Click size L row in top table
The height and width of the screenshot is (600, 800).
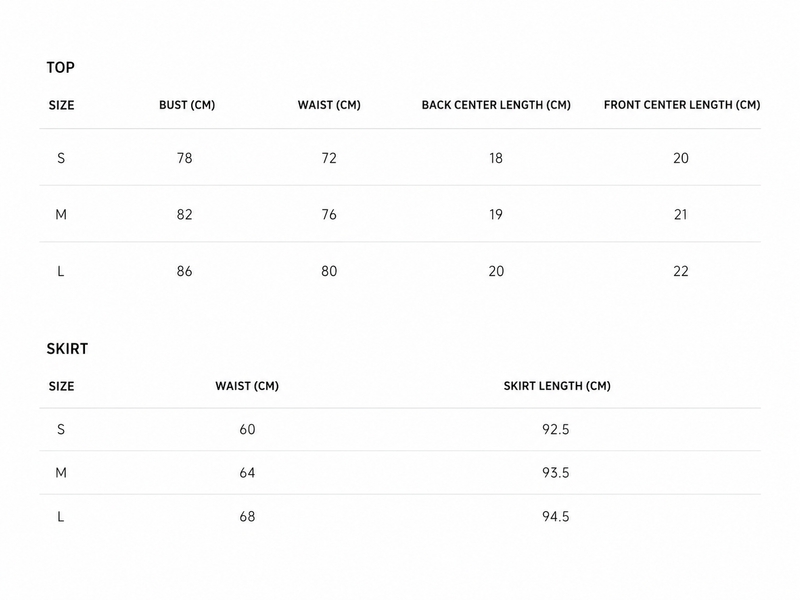click(400, 271)
